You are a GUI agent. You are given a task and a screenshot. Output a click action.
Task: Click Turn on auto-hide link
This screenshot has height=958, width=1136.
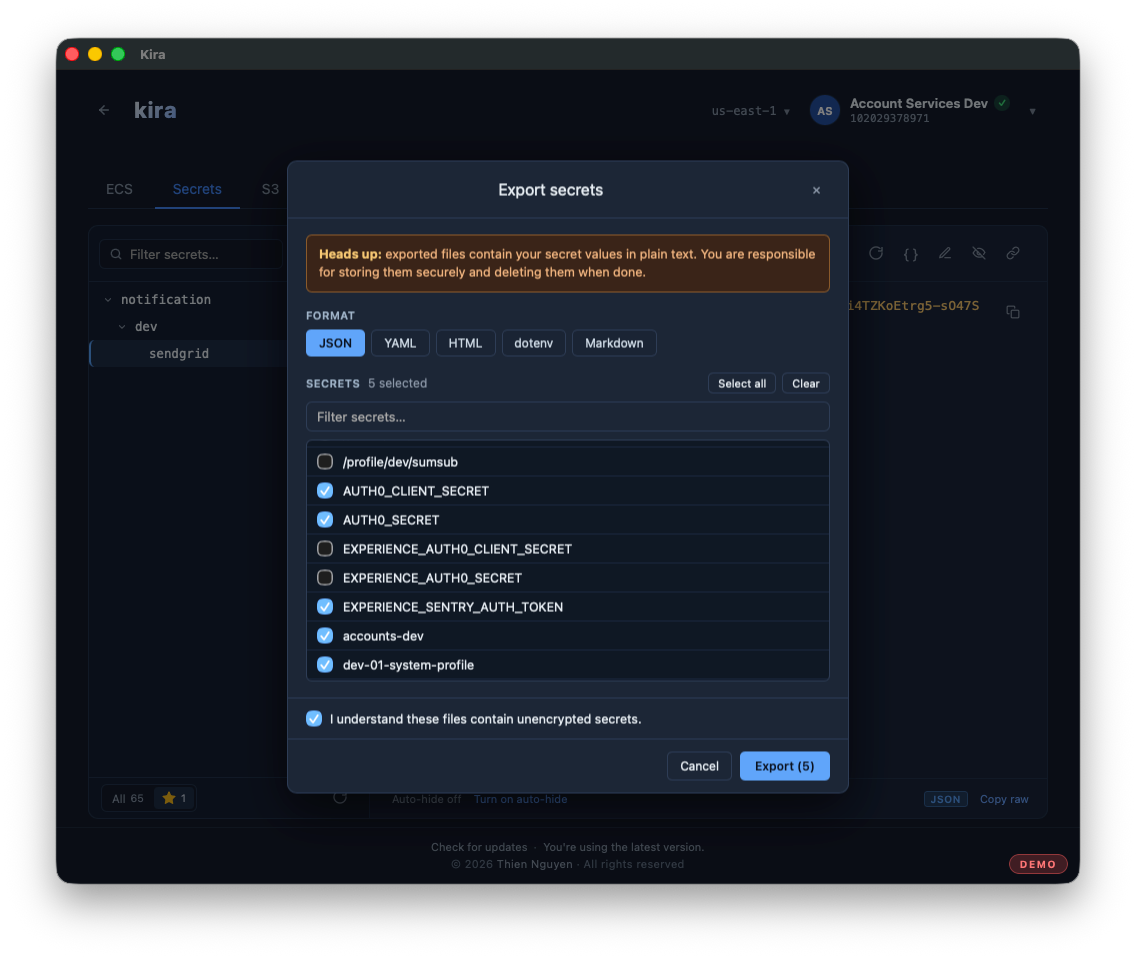click(x=520, y=799)
